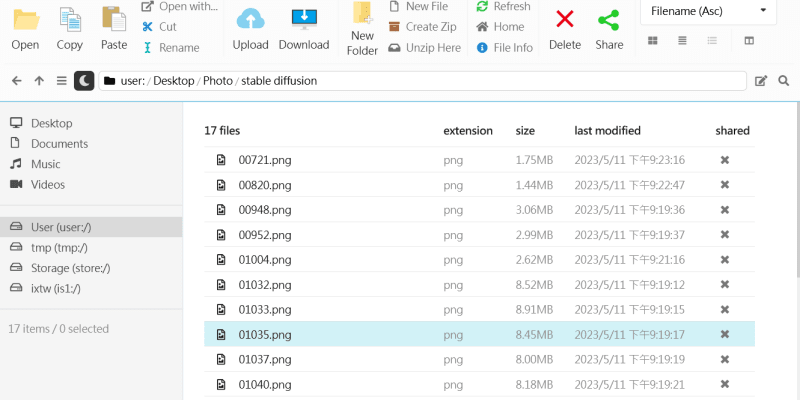Sort by last modified column header
Viewport: 800px width, 400px height.
click(x=607, y=131)
